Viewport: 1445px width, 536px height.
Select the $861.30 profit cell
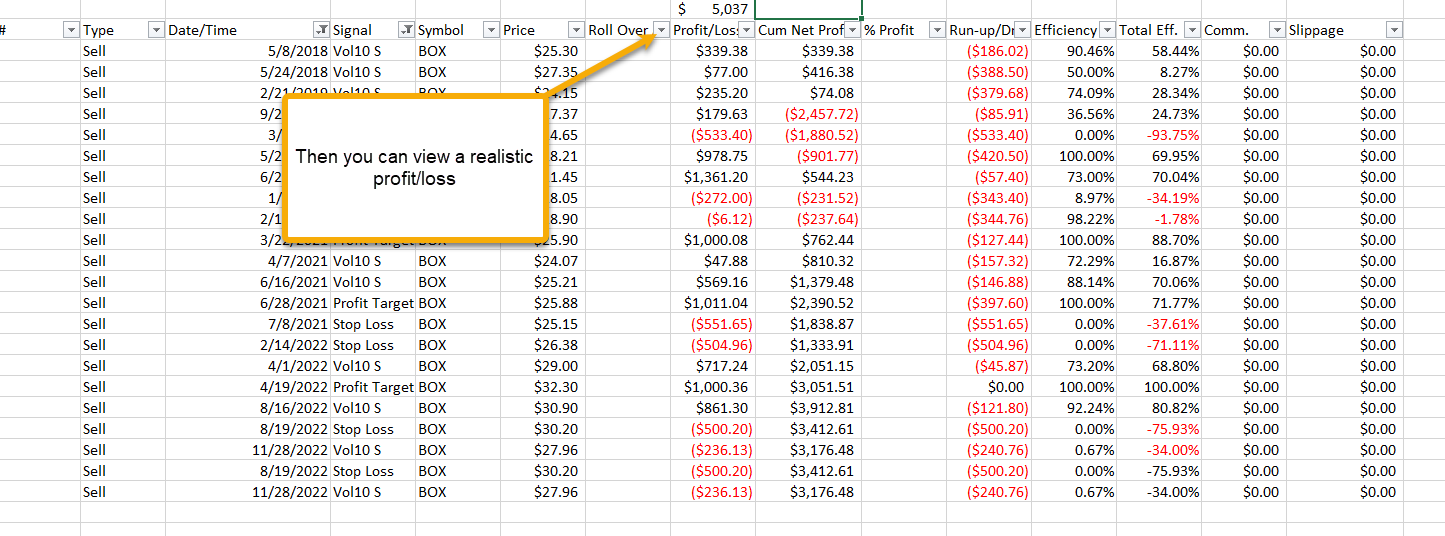pyautogui.click(x=713, y=408)
